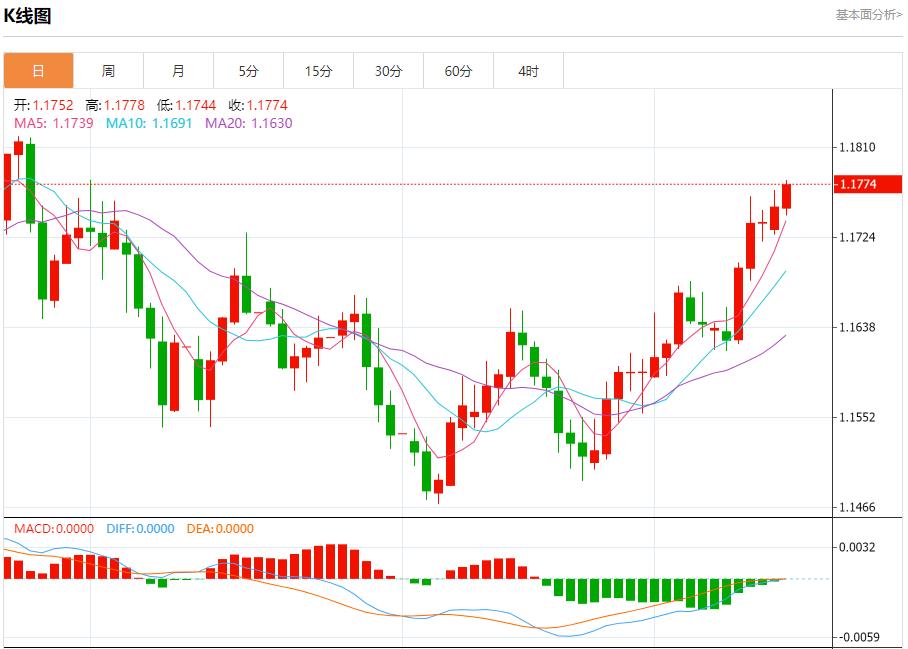Click the MACD value label

pos(53,529)
